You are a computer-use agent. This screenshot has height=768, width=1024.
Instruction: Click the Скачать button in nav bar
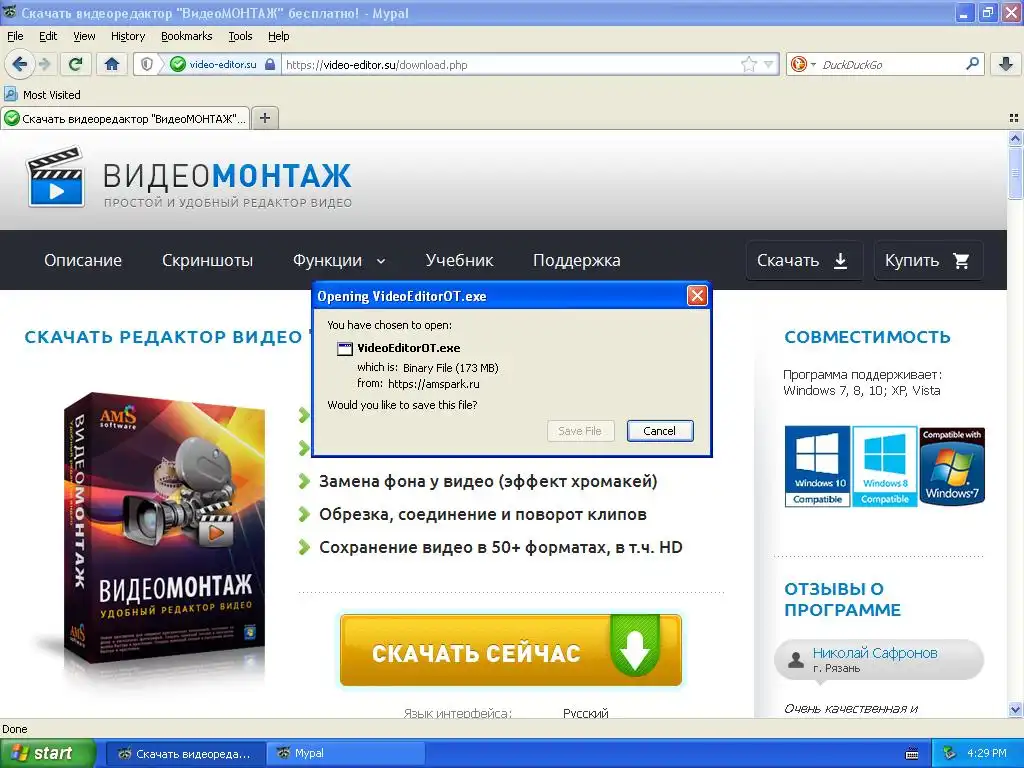click(804, 261)
